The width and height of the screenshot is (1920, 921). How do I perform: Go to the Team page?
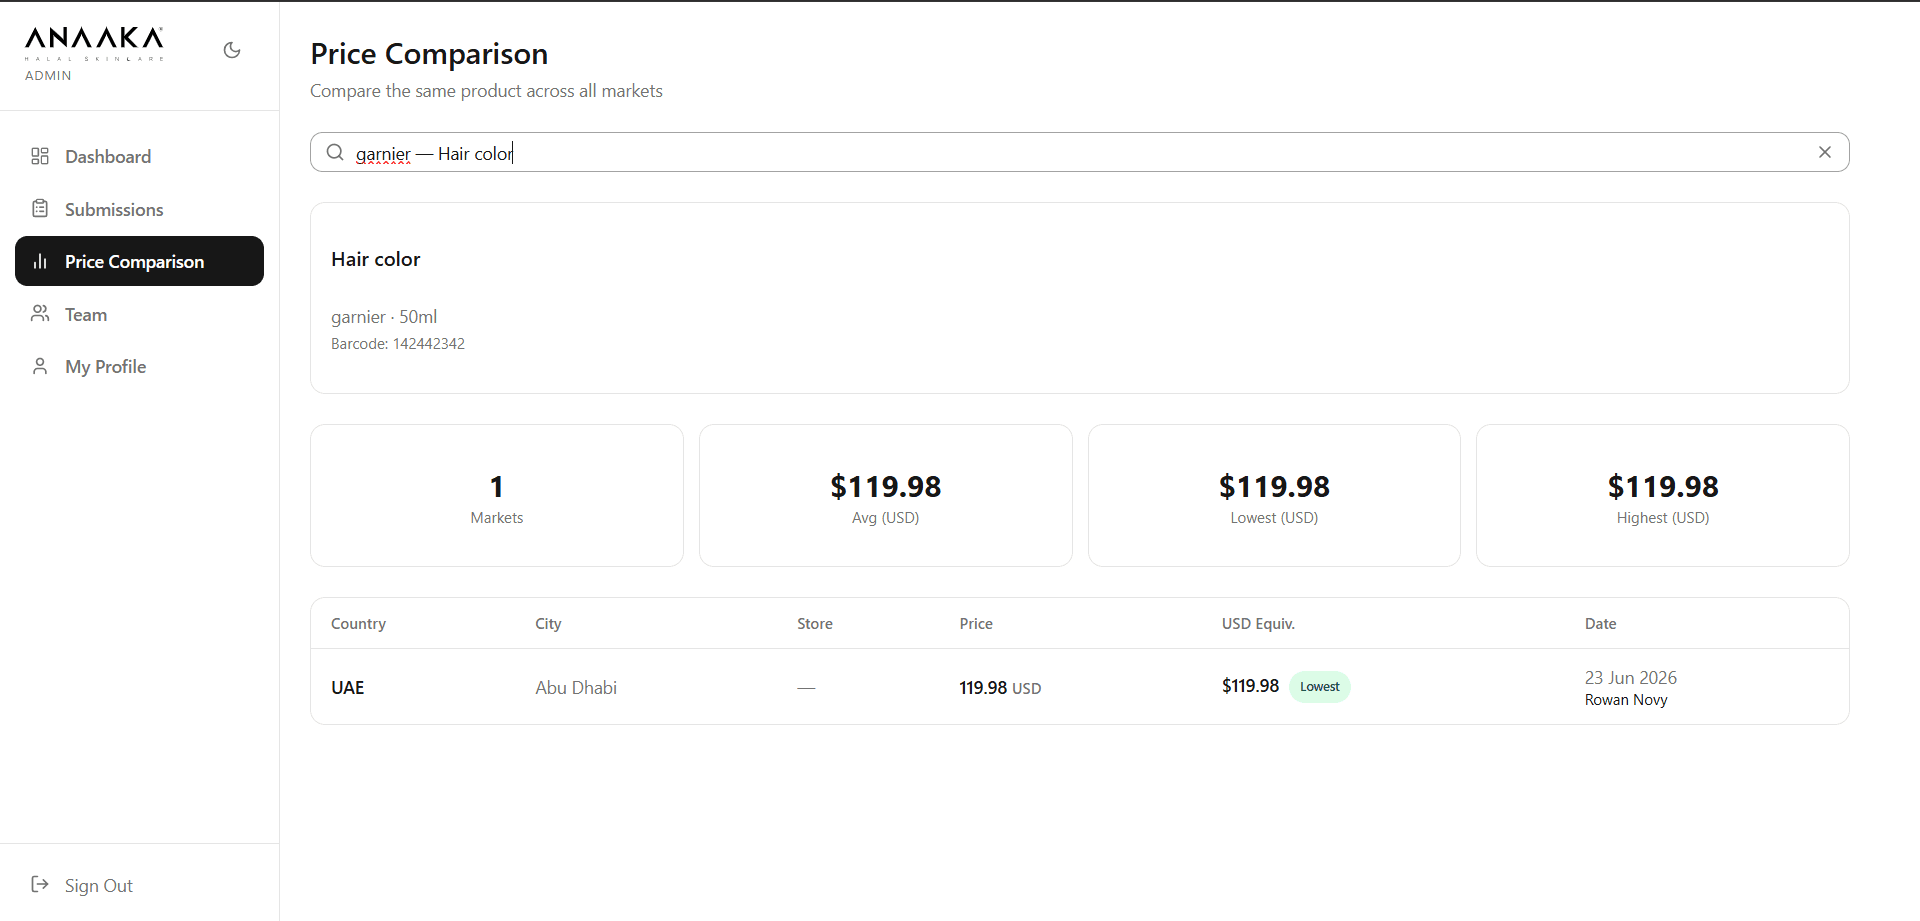point(139,314)
